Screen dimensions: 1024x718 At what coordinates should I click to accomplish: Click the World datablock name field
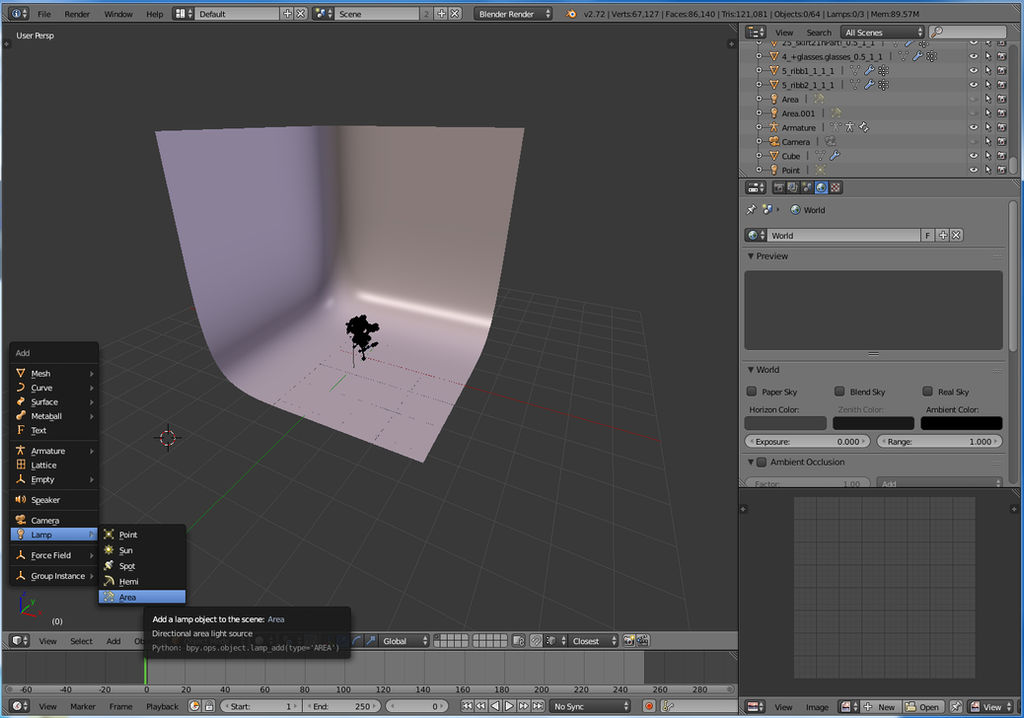click(844, 235)
